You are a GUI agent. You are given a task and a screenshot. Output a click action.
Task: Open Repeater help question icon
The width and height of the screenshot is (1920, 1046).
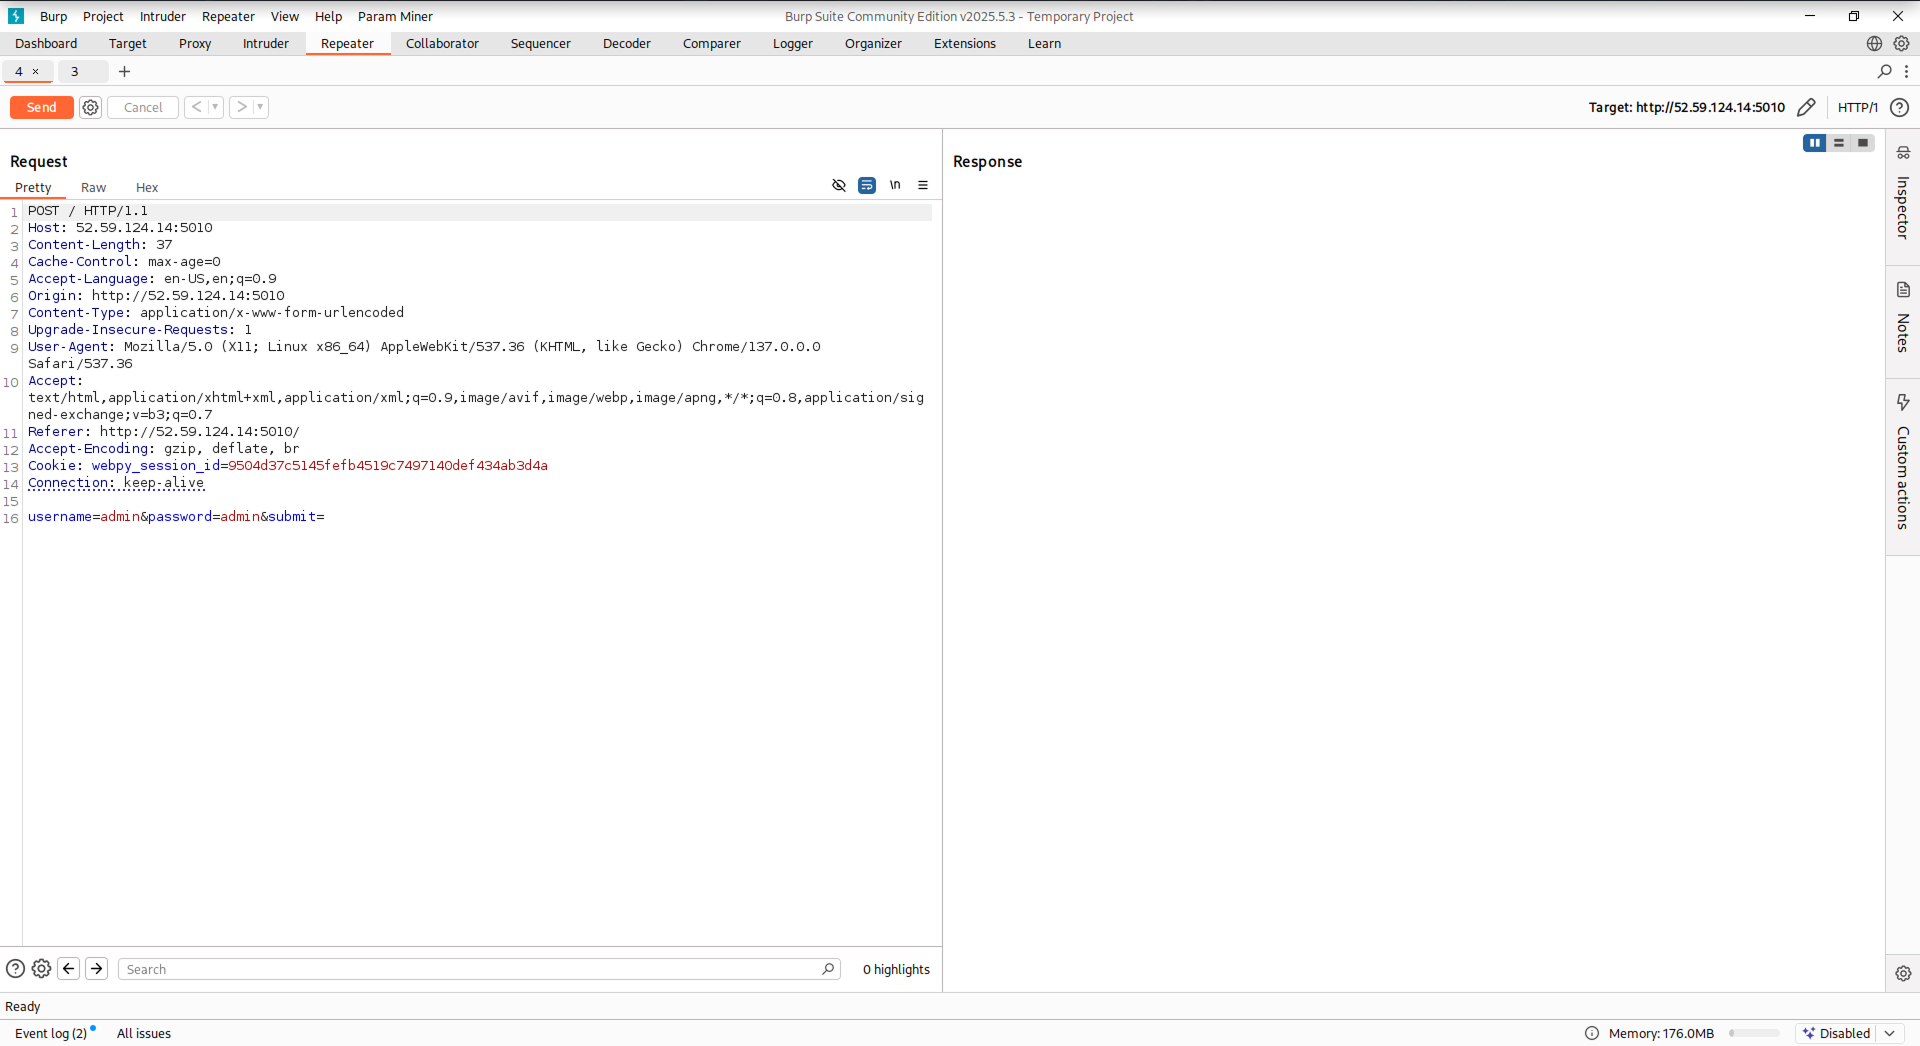(x=1899, y=107)
